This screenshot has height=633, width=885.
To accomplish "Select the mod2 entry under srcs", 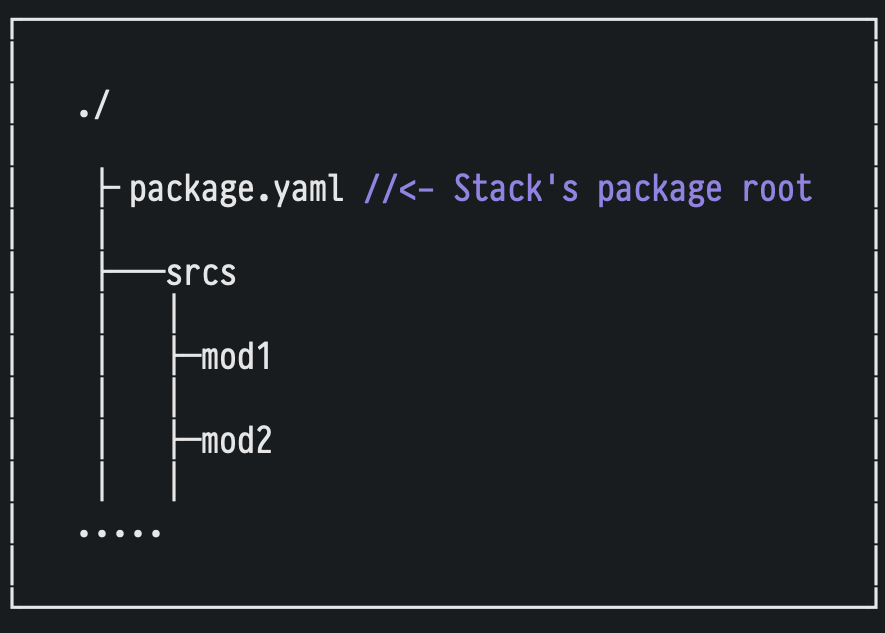I will tap(236, 441).
